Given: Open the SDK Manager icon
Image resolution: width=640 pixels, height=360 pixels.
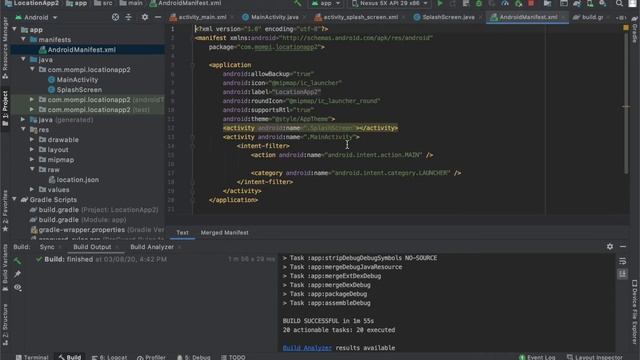Looking at the screenshot, I should tap(602, 4).
